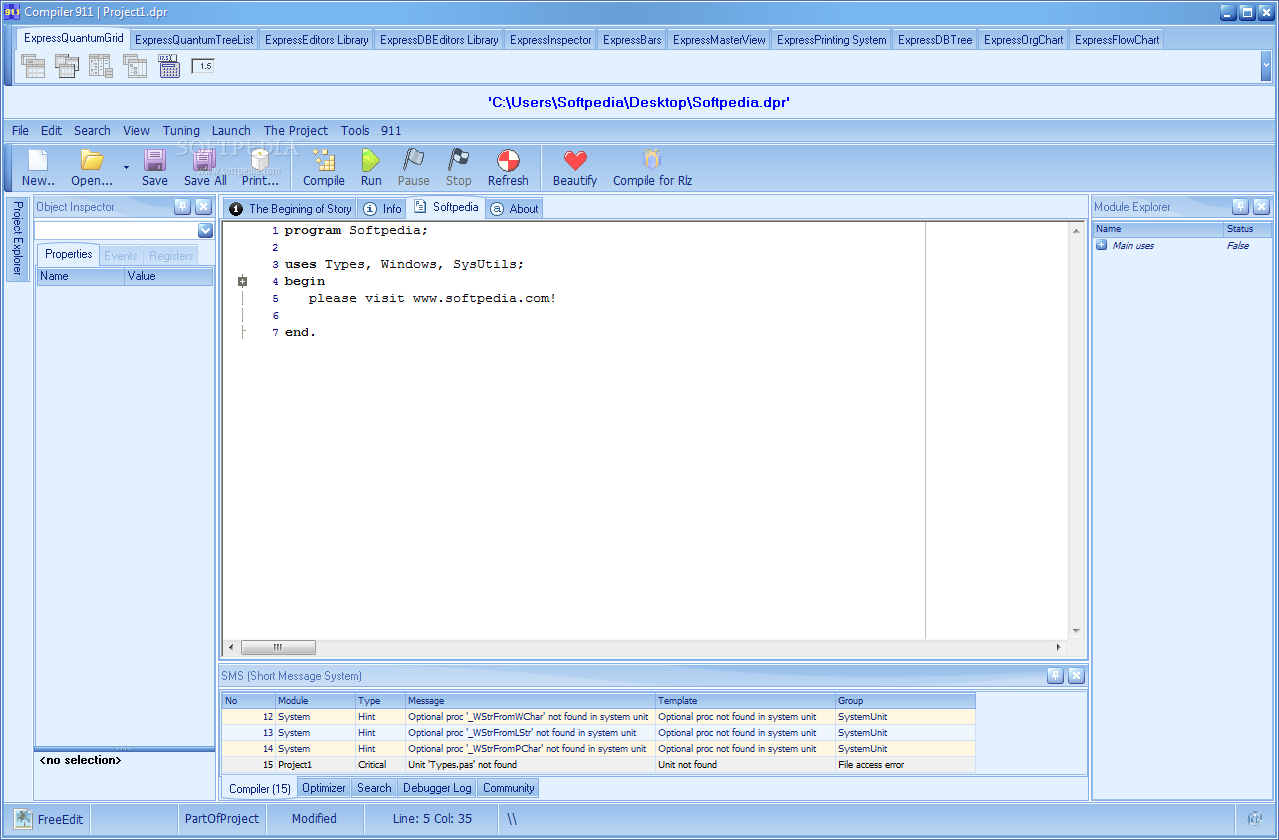Switch to the Community bottom tab
Image resolution: width=1279 pixels, height=840 pixels.
click(508, 788)
